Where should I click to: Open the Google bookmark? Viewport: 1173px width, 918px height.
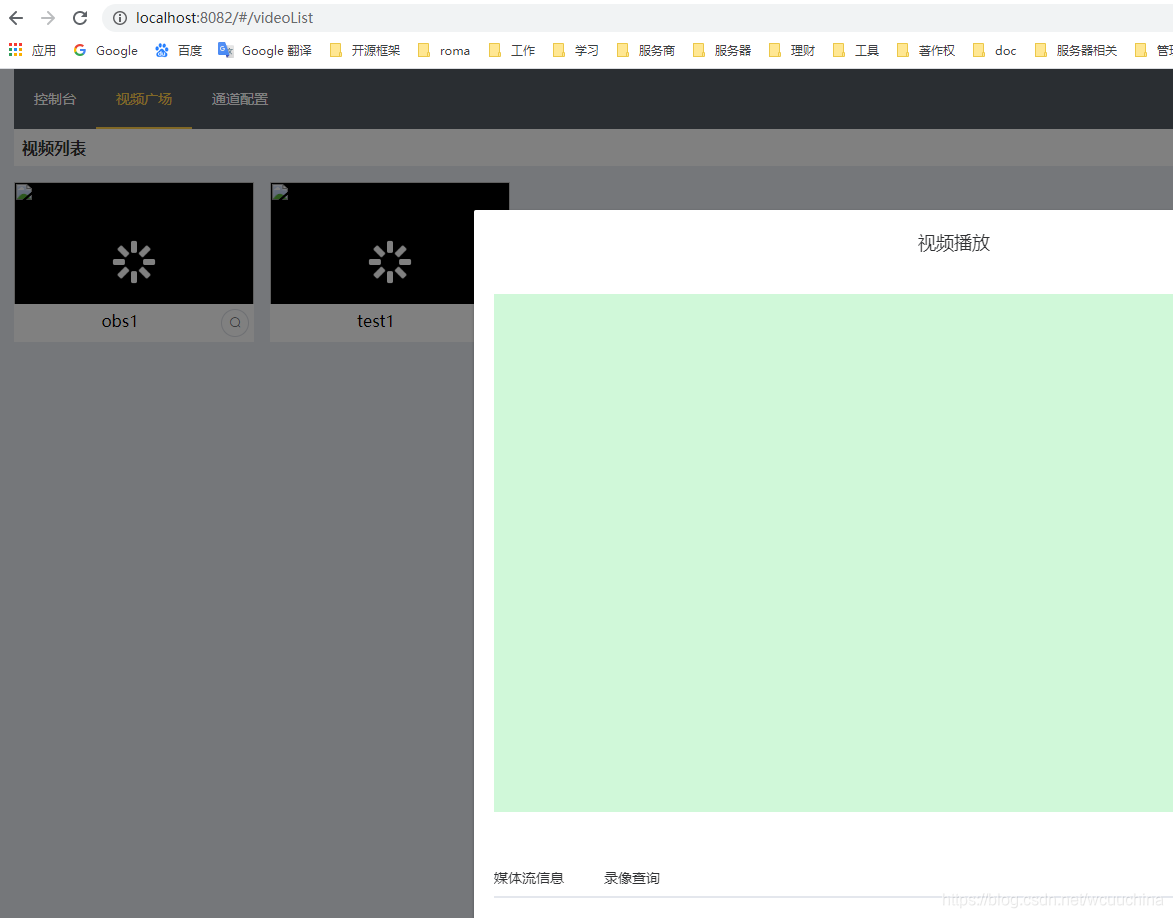click(x=105, y=49)
